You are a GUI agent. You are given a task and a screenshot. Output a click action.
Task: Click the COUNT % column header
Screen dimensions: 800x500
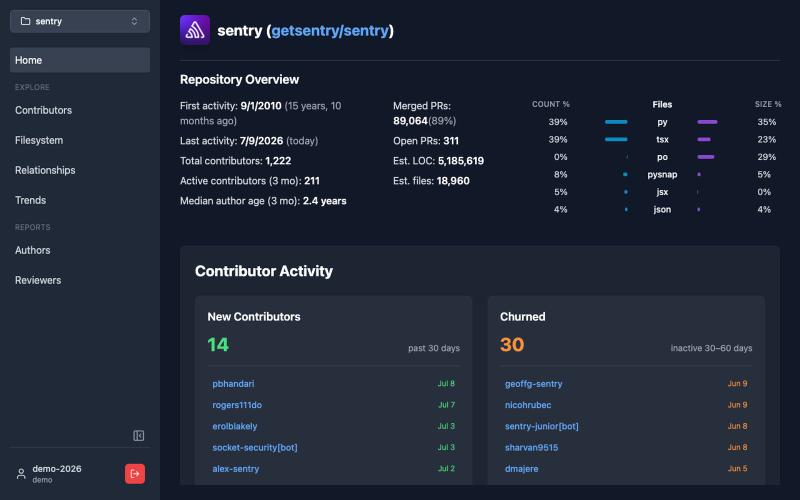pos(551,104)
